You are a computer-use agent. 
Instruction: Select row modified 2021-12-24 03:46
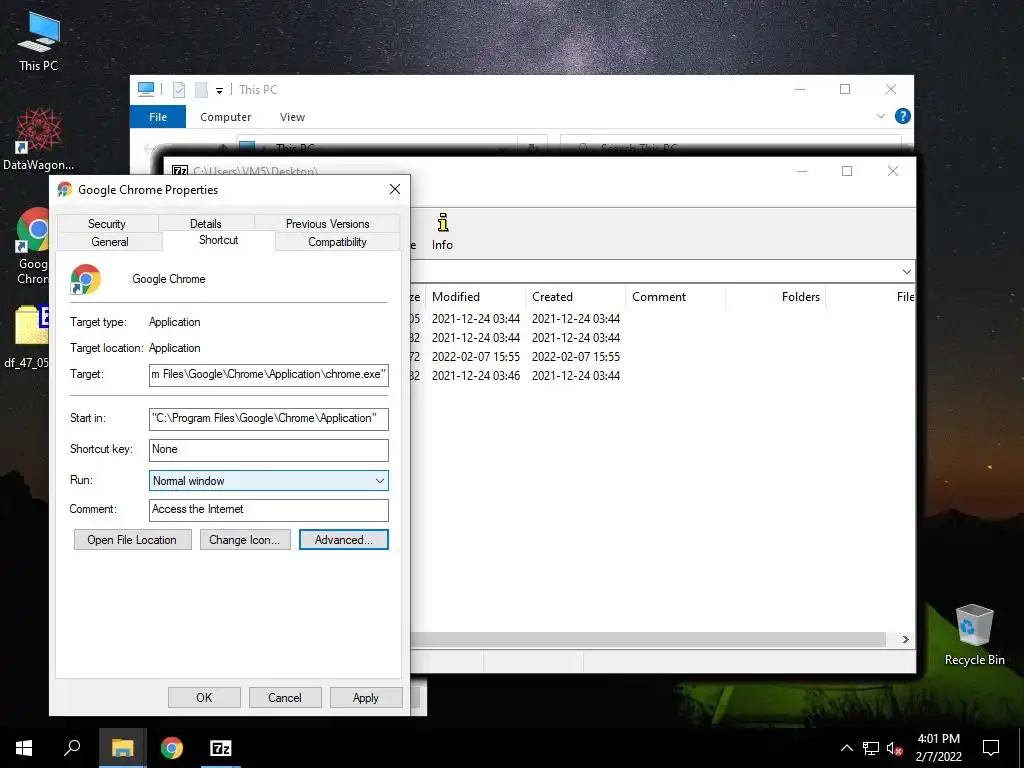662,376
